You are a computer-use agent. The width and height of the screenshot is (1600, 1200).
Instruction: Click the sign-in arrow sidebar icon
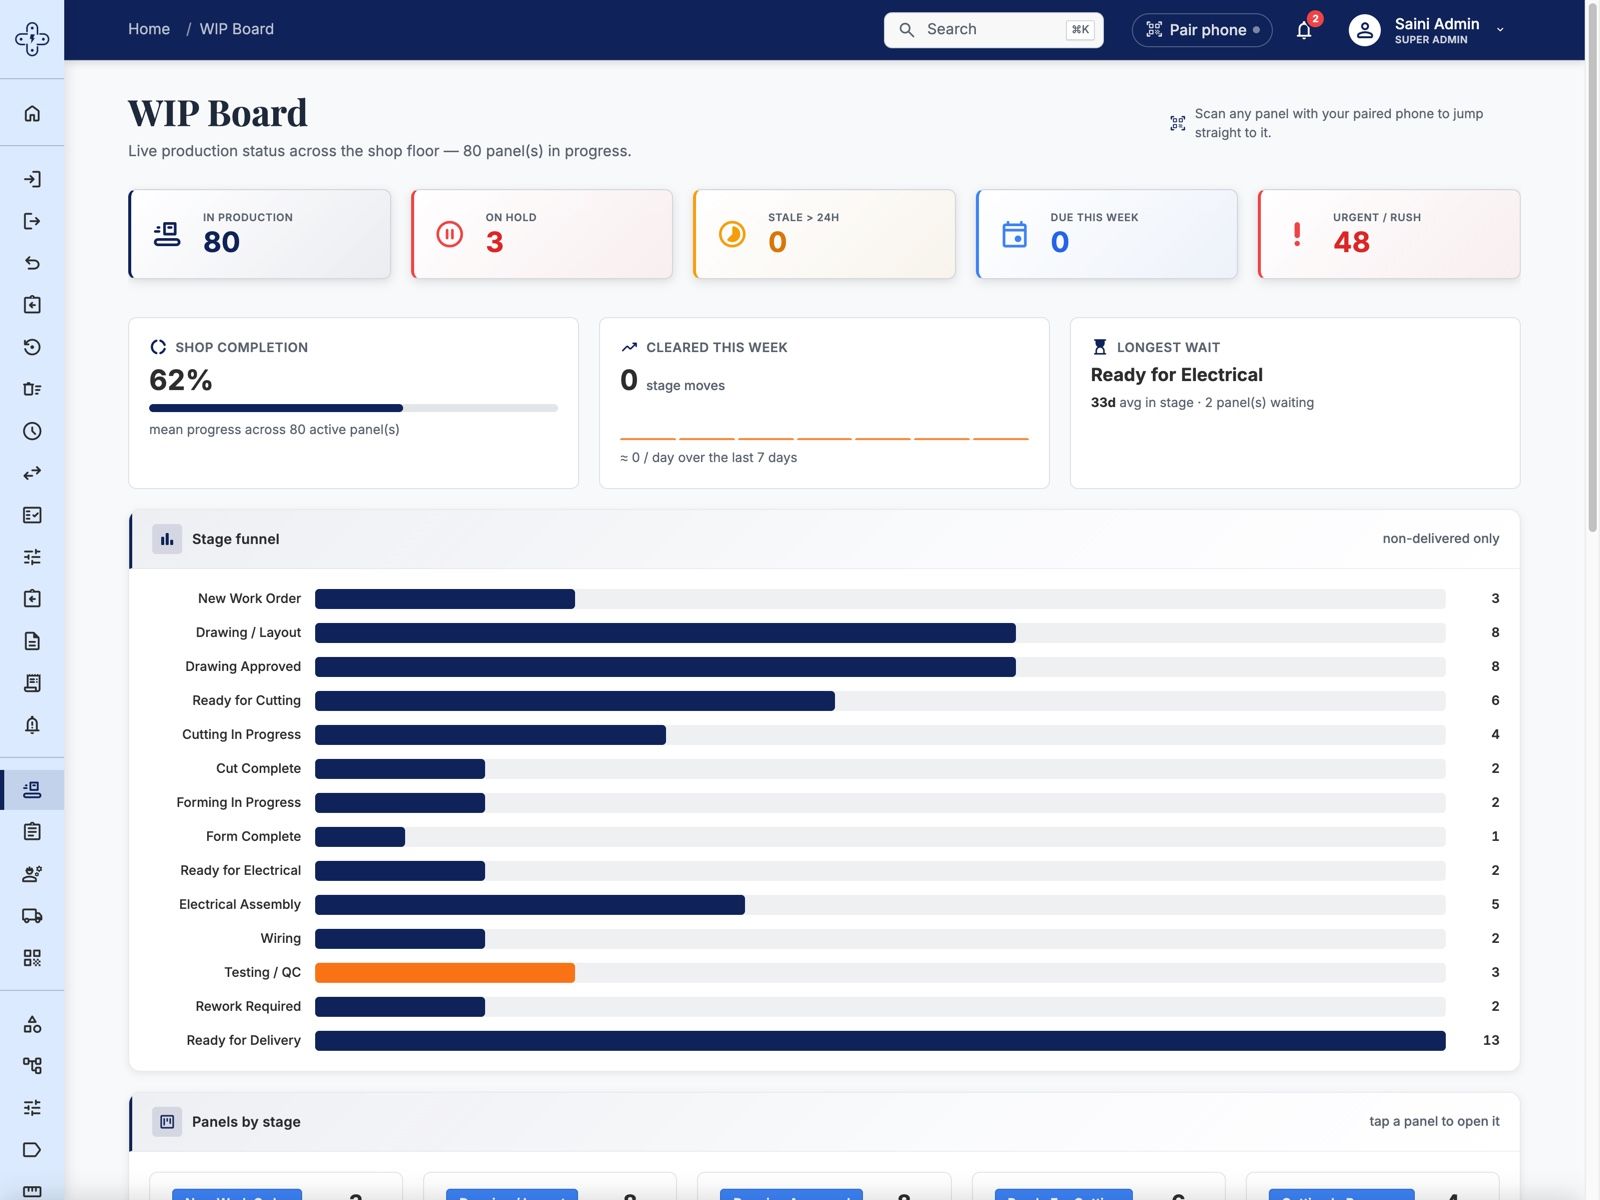click(32, 179)
